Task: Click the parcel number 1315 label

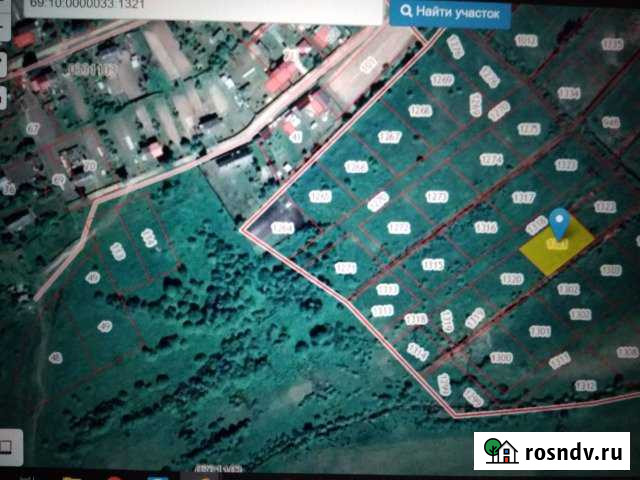Action: click(433, 264)
